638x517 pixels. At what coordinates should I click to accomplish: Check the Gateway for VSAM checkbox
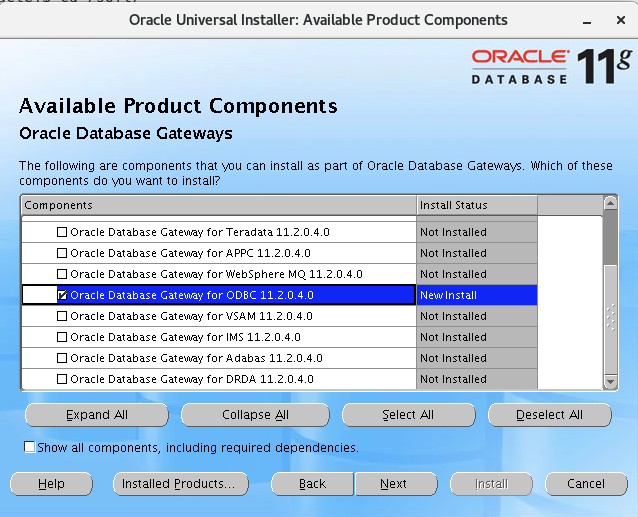point(62,316)
